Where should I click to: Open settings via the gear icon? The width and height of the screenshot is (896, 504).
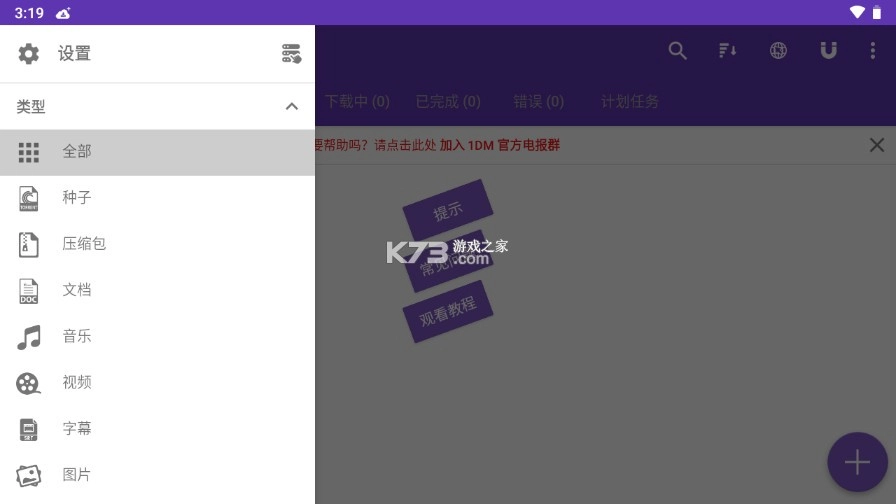coord(29,54)
